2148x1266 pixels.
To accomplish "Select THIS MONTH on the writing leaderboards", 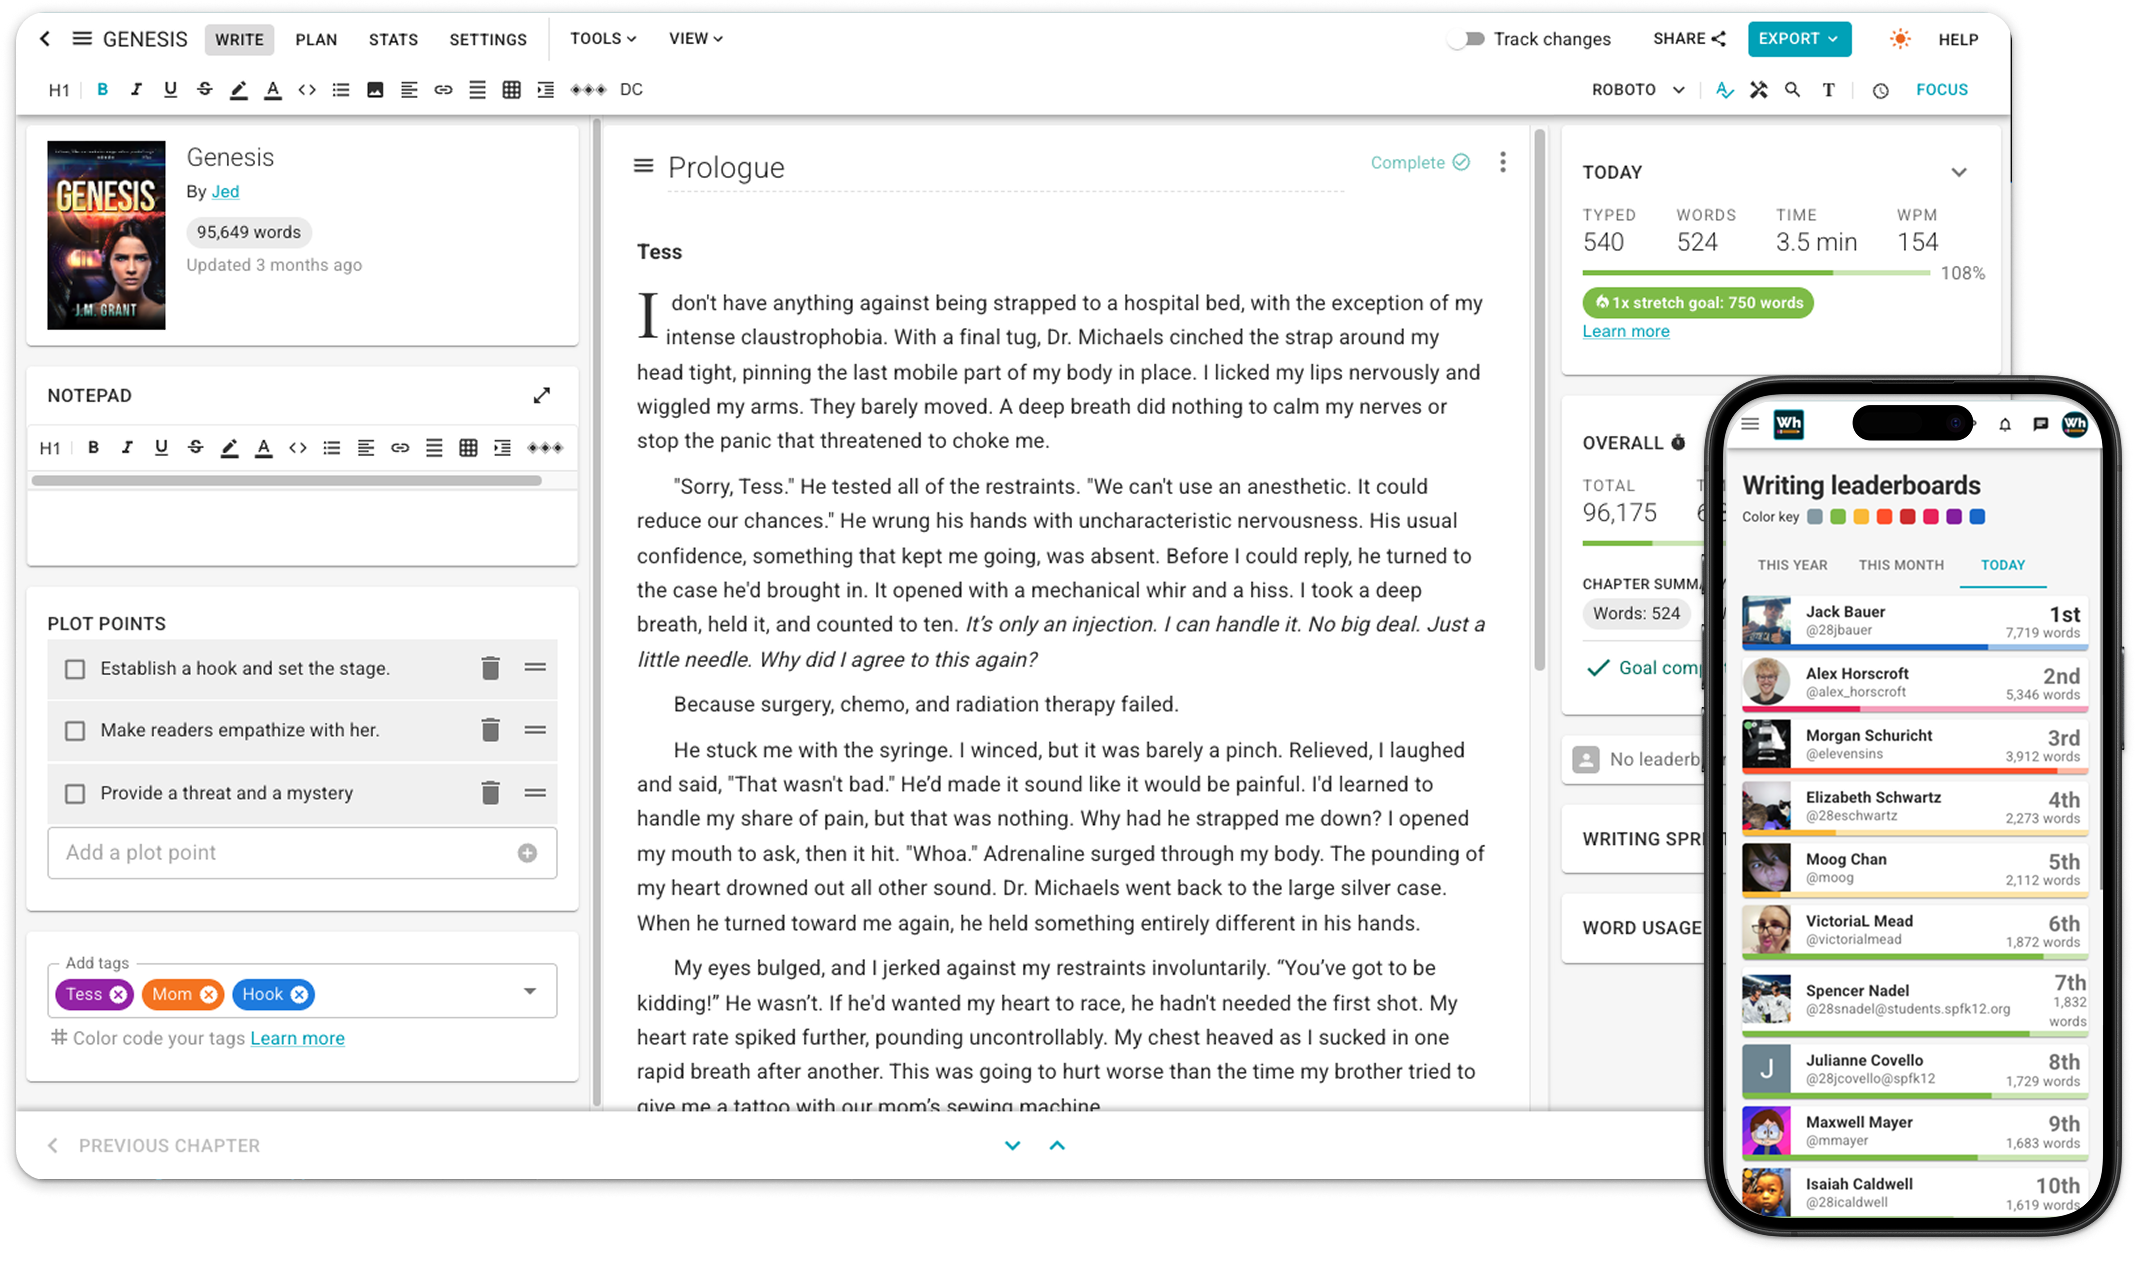I will click(x=1901, y=564).
